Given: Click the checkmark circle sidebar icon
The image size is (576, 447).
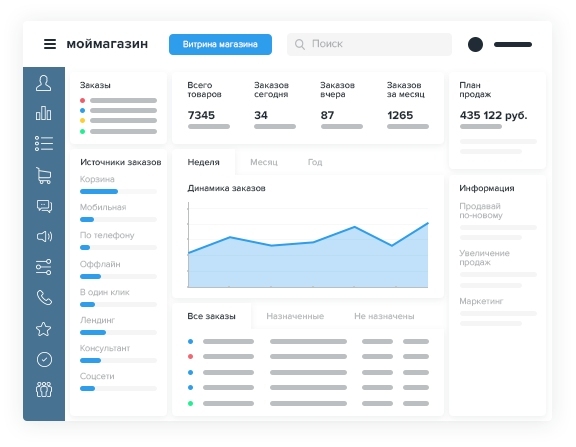Looking at the screenshot, I should pyautogui.click(x=44, y=359).
